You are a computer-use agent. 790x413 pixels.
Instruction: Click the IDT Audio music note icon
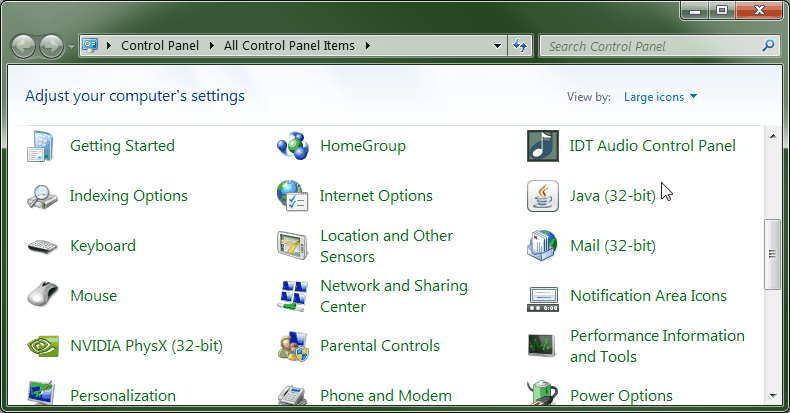543,146
